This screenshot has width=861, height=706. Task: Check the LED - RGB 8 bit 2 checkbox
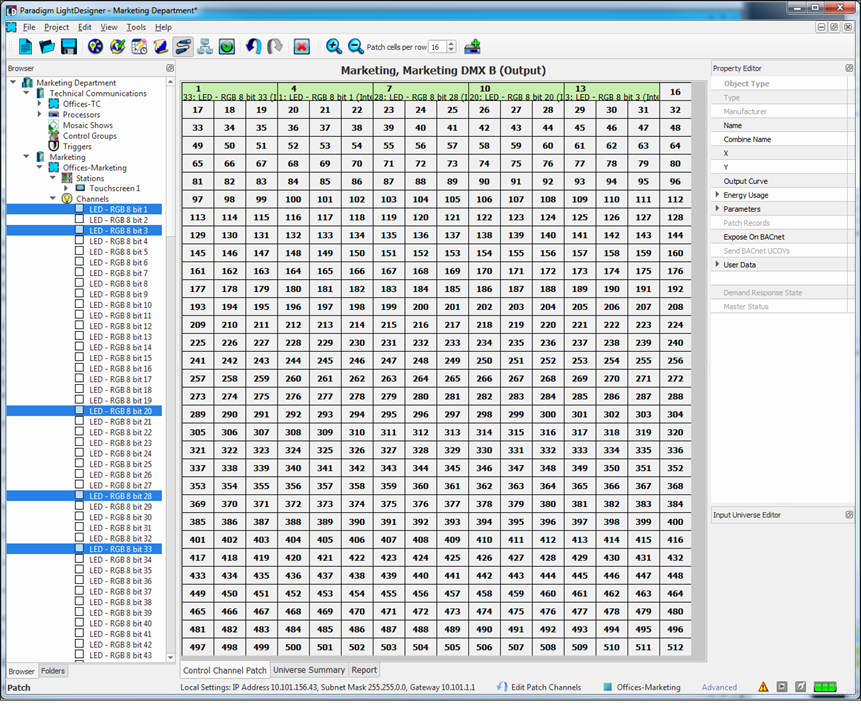(x=80, y=220)
